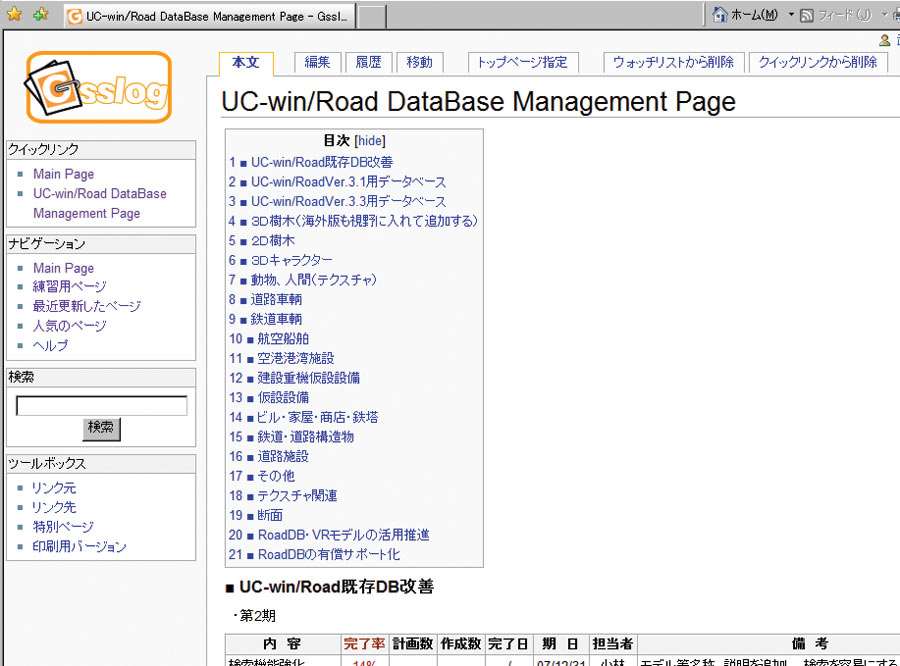Jump to テクスチャ関連 contents entry
This screenshot has width=900, height=666.
coord(297,495)
